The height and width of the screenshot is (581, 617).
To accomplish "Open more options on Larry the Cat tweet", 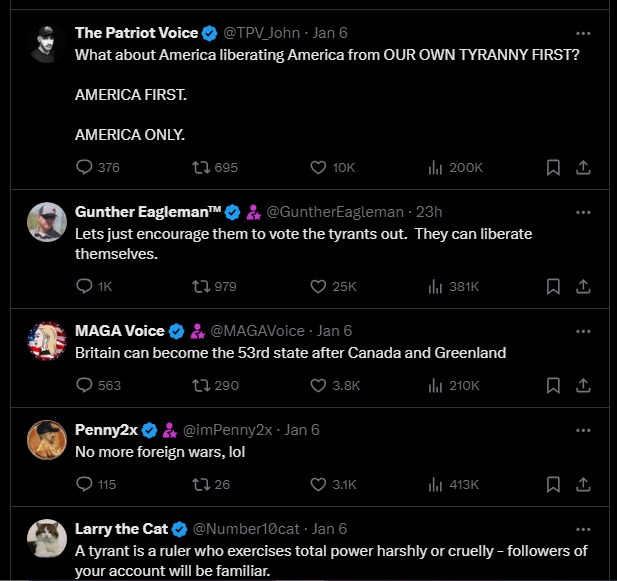I will click(584, 528).
